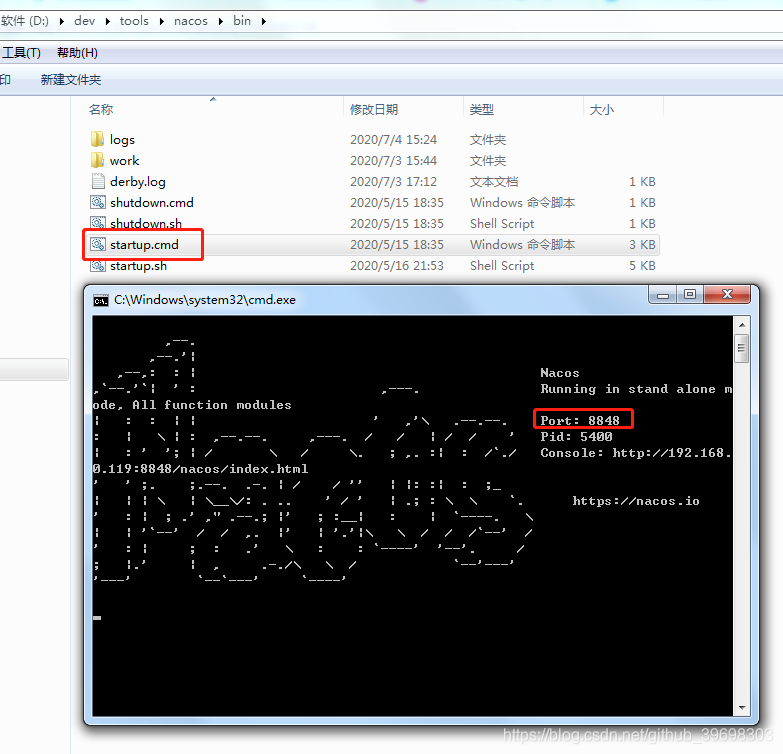Click the startup.cmd script icon
This screenshot has height=754, width=783.
(x=98, y=244)
